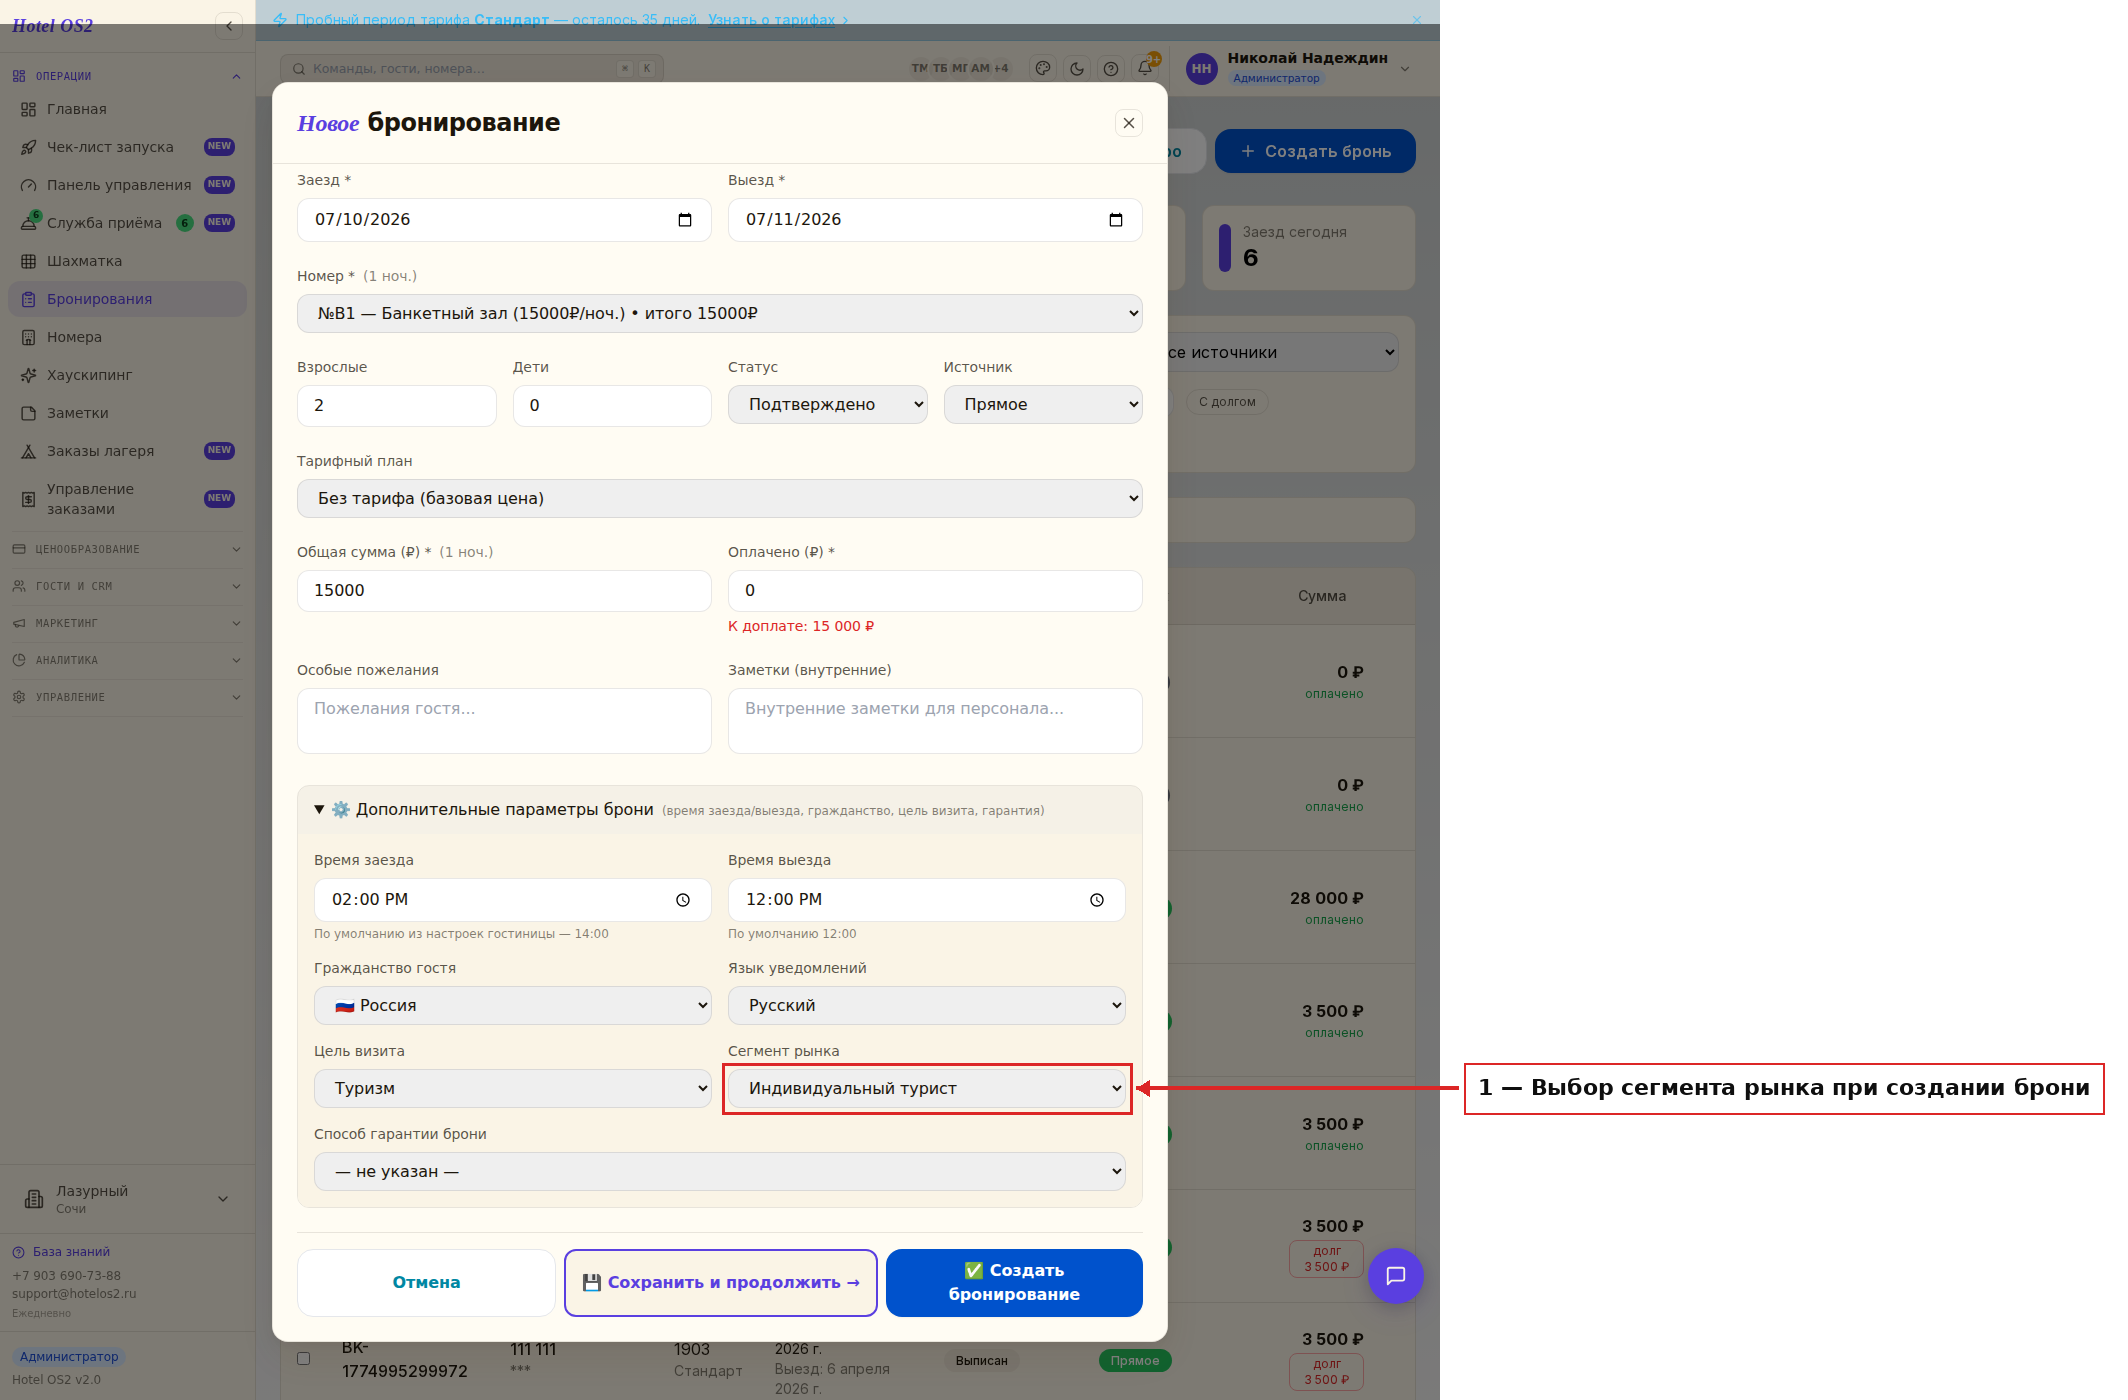Screen dimensions: 2128x1400
Task: Click the Управление заказами icon
Action: point(28,499)
